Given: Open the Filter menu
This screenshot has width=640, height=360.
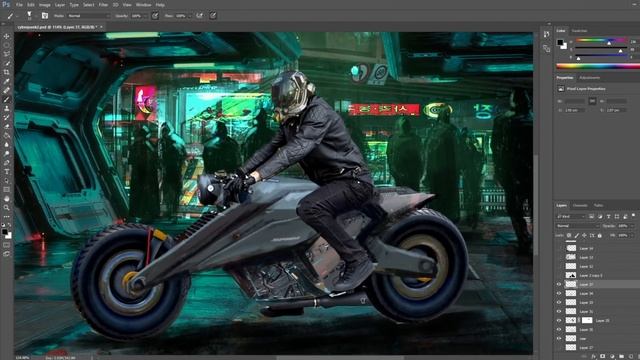Looking at the screenshot, I should pyautogui.click(x=103, y=5).
